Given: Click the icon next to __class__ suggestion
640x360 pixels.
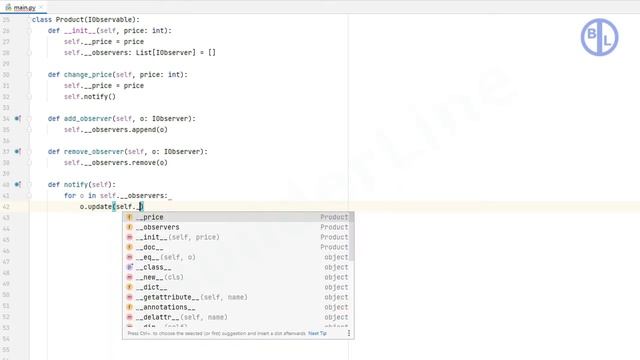Looking at the screenshot, I should tap(129, 267).
